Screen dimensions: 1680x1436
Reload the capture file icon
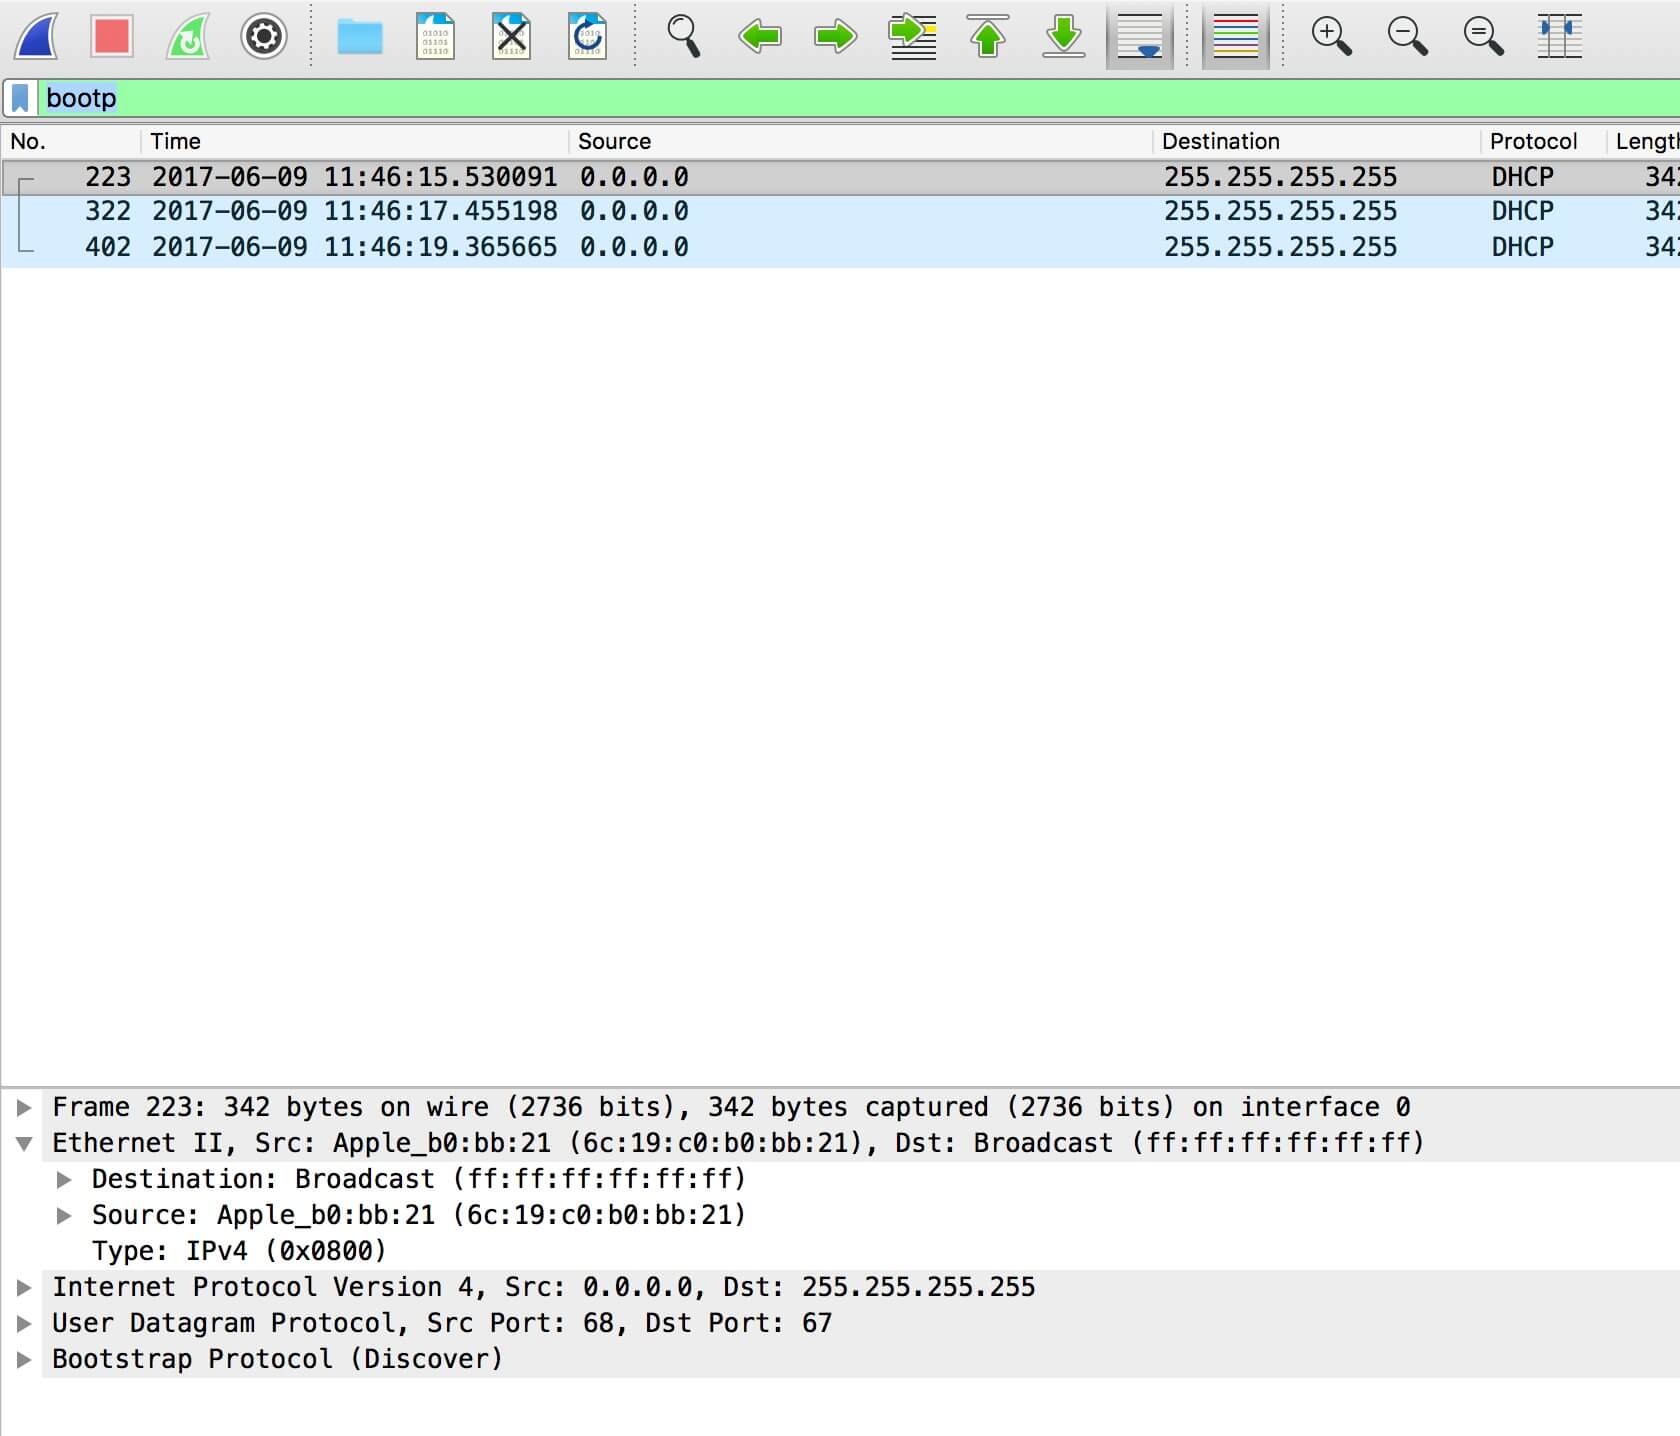click(x=587, y=36)
